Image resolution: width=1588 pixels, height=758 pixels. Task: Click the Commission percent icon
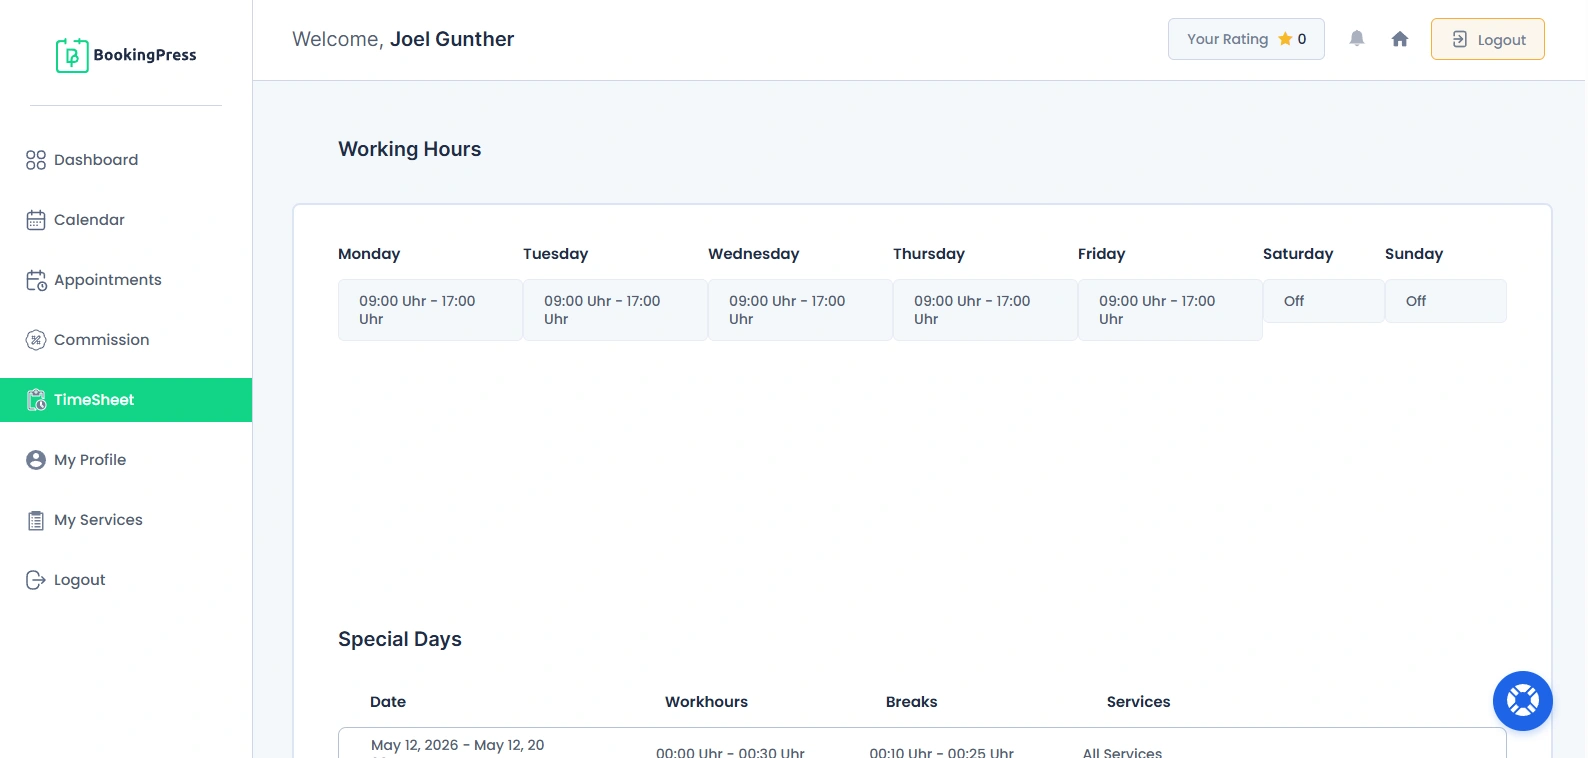36,340
